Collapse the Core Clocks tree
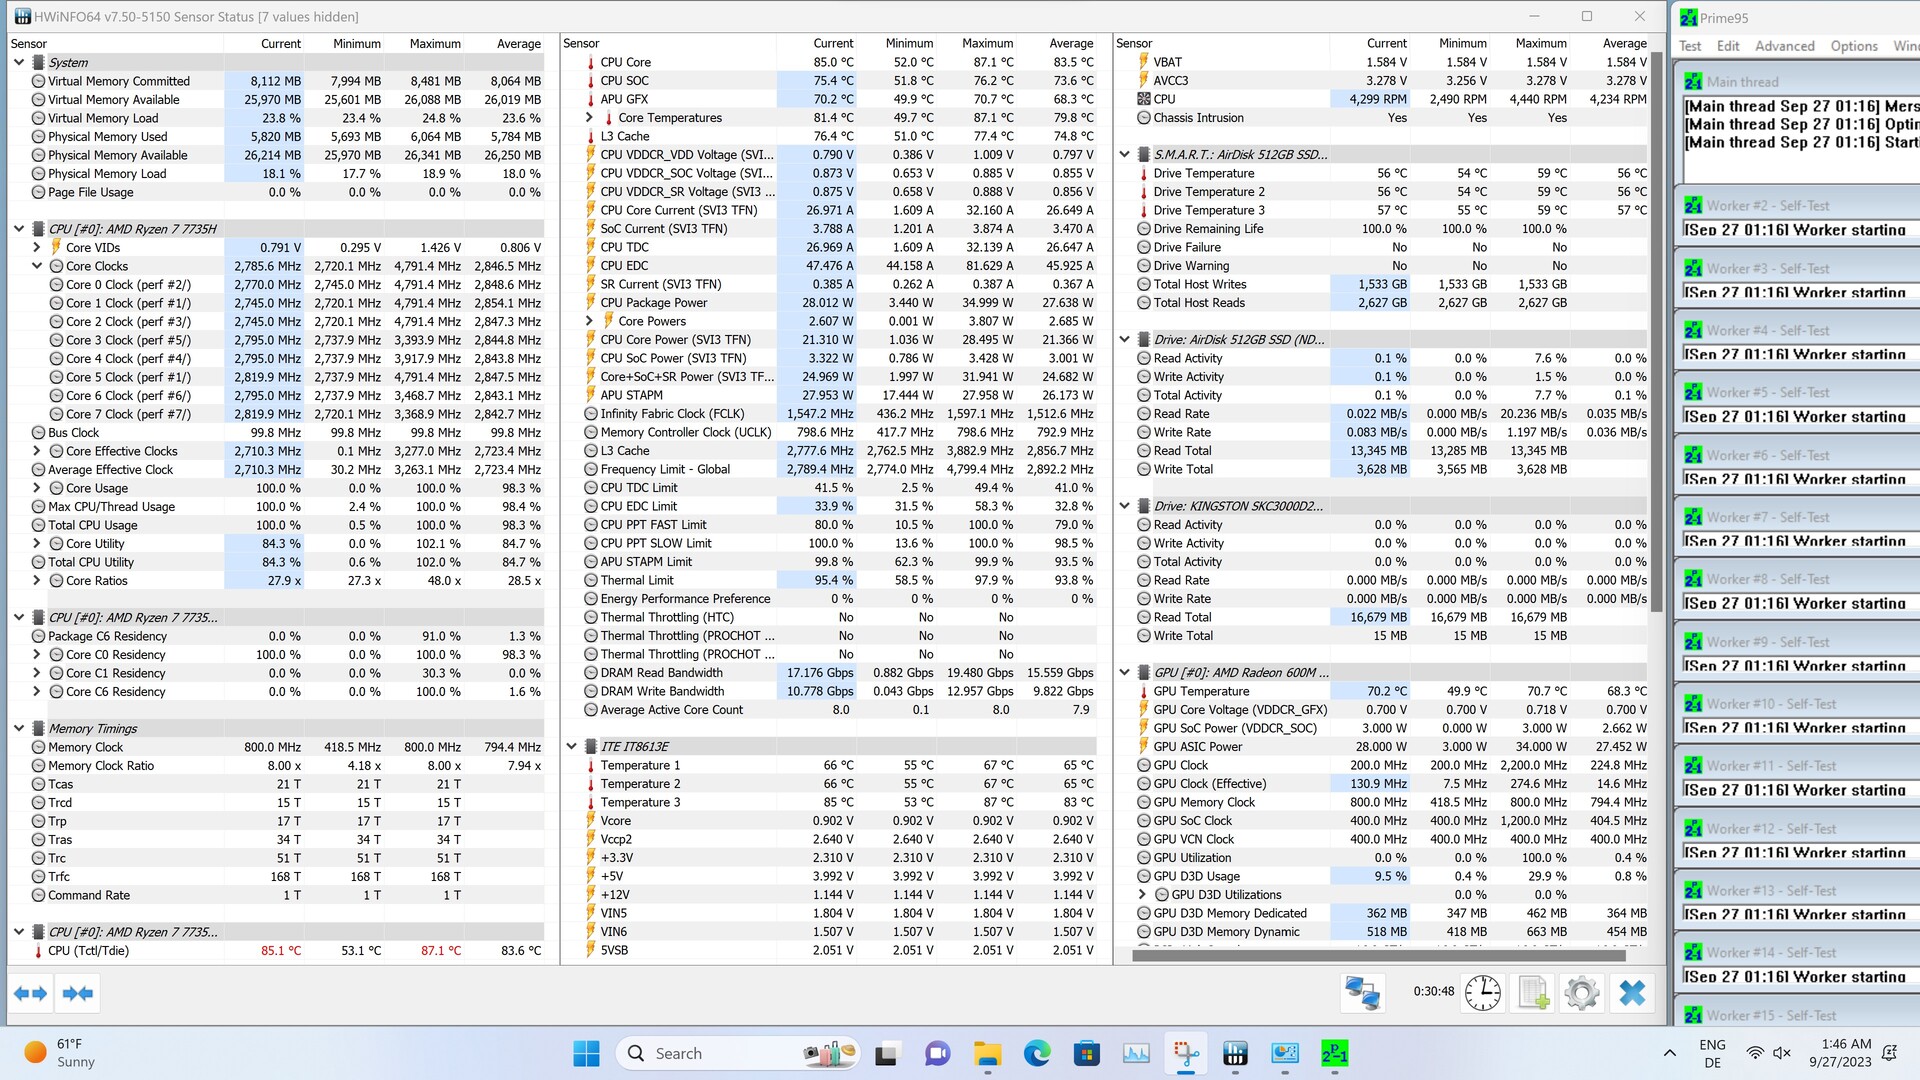The image size is (1920, 1080). 37,266
